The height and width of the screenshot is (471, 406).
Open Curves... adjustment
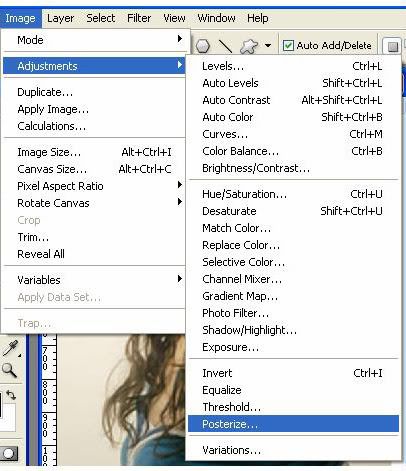point(293,134)
